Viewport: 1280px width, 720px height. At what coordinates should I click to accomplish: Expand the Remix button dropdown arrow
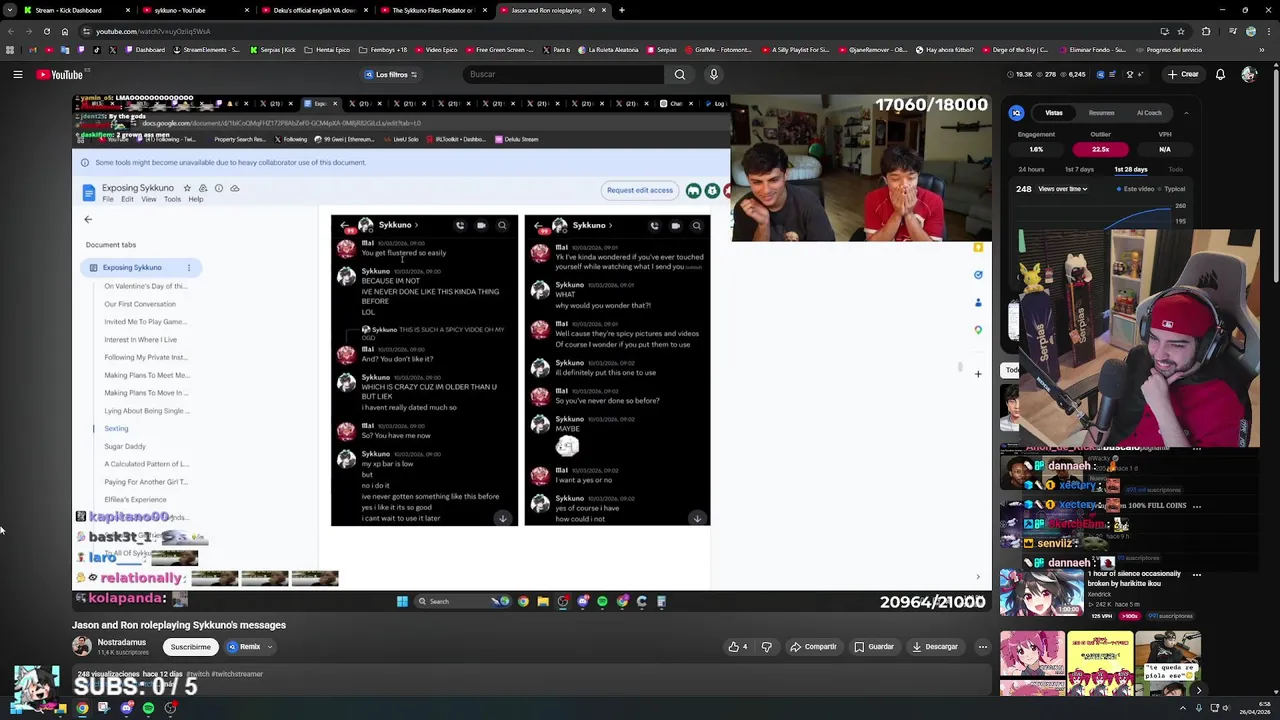270,647
